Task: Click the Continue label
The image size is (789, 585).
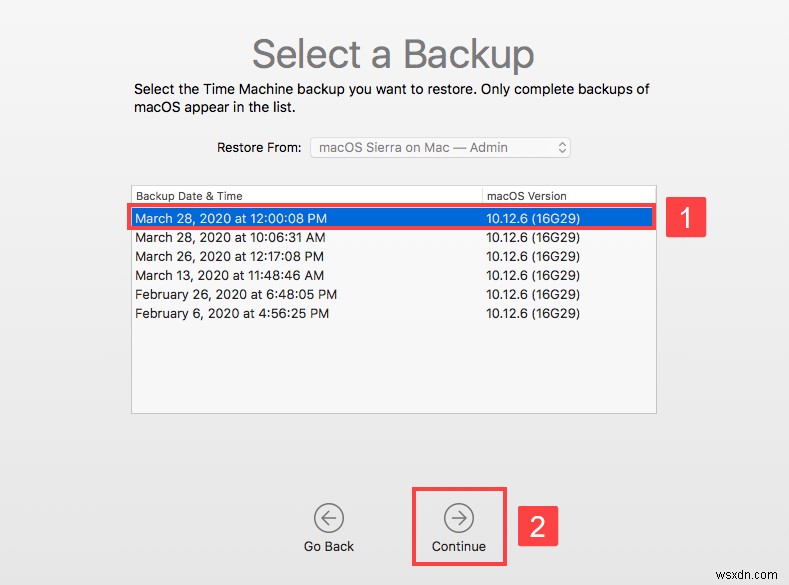Action: (x=459, y=546)
